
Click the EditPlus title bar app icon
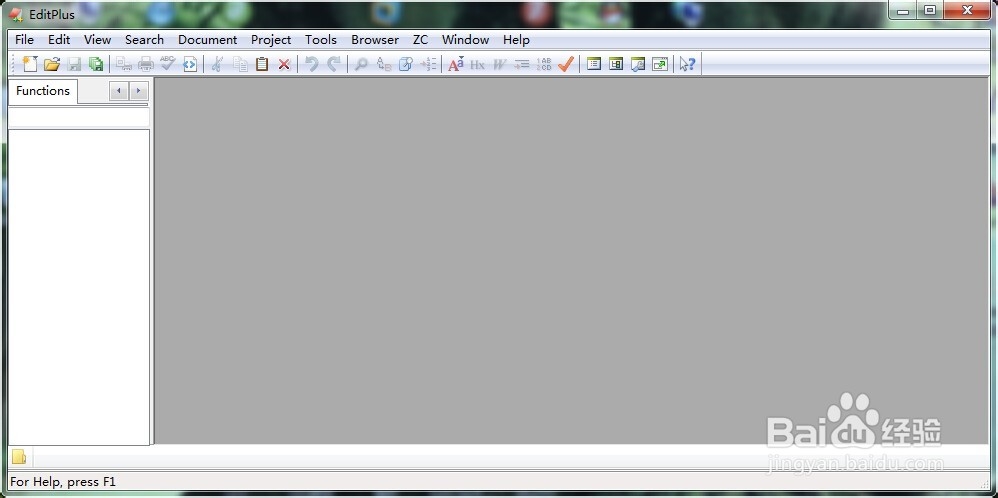click(17, 15)
